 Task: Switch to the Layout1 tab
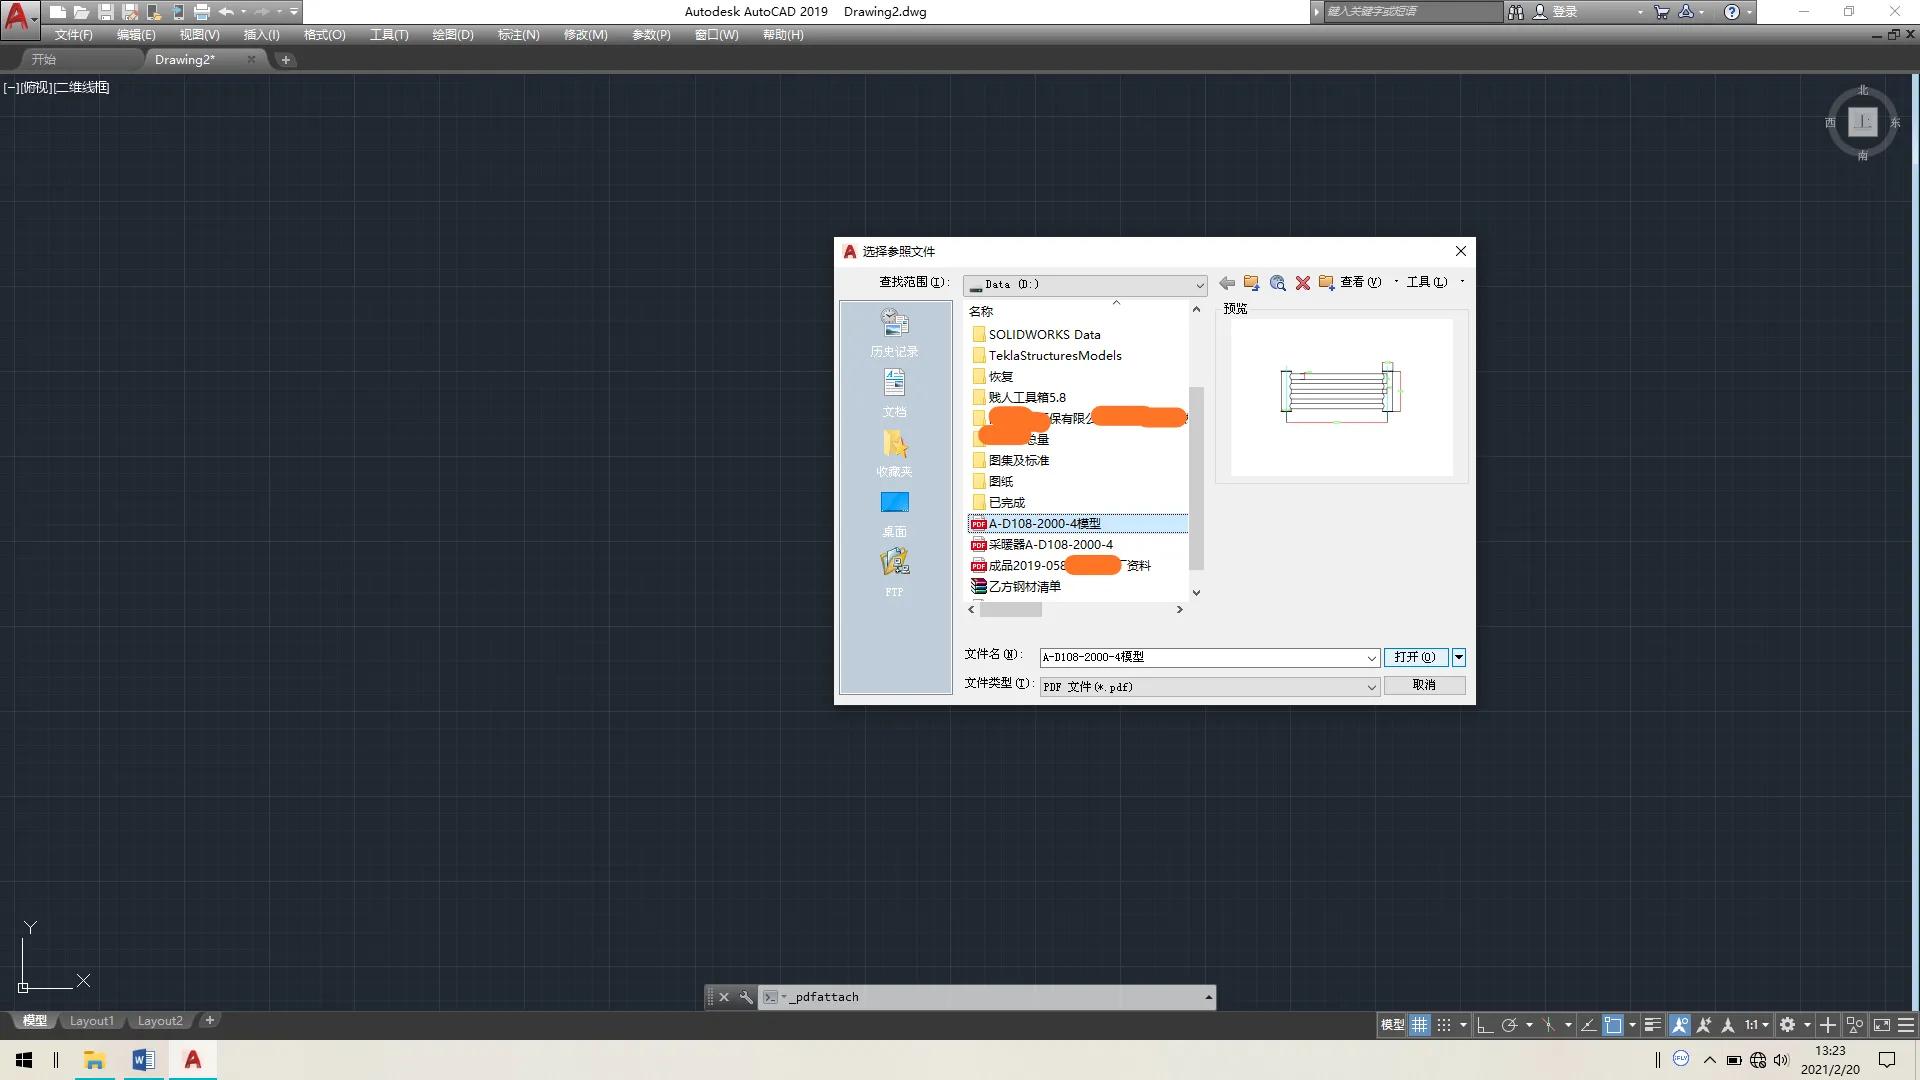click(92, 1021)
